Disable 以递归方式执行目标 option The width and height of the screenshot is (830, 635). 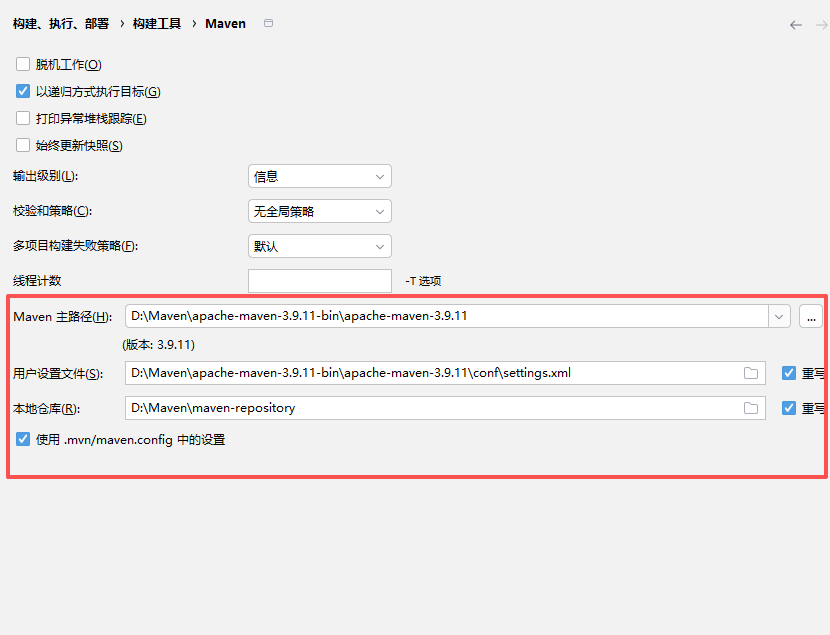(x=22, y=90)
